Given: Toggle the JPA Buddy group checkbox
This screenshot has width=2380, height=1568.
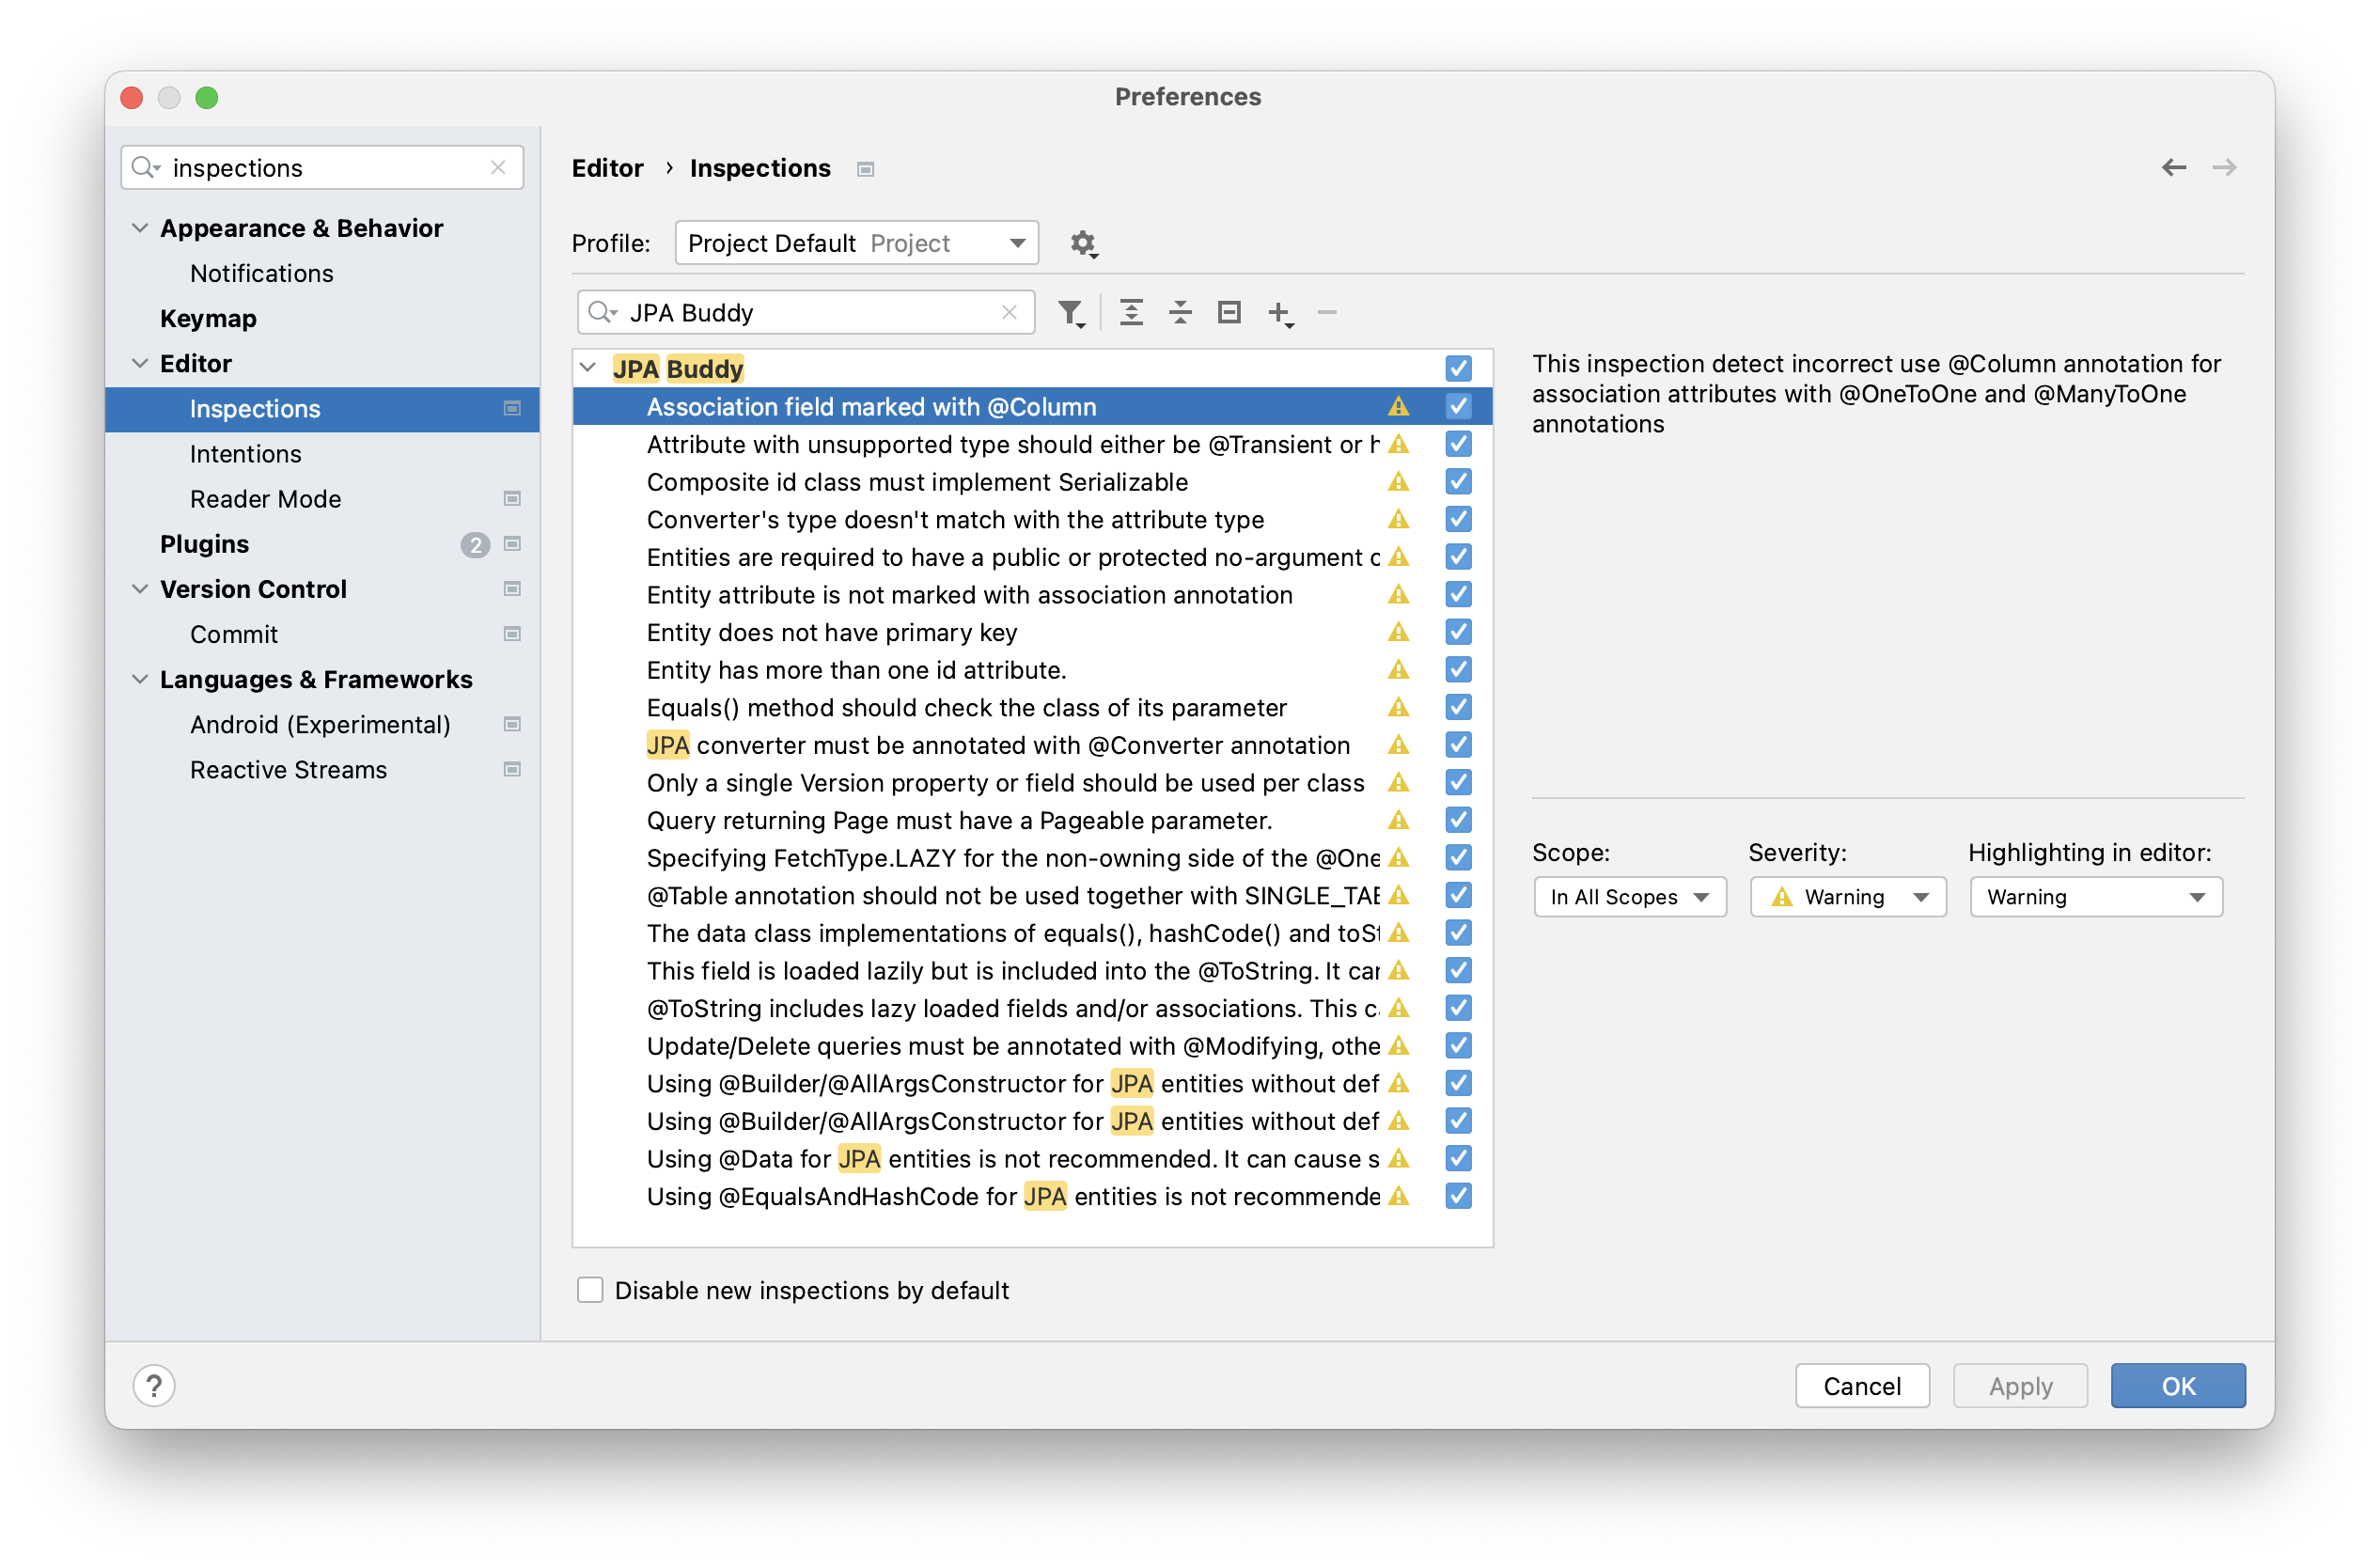Looking at the screenshot, I should [1458, 369].
